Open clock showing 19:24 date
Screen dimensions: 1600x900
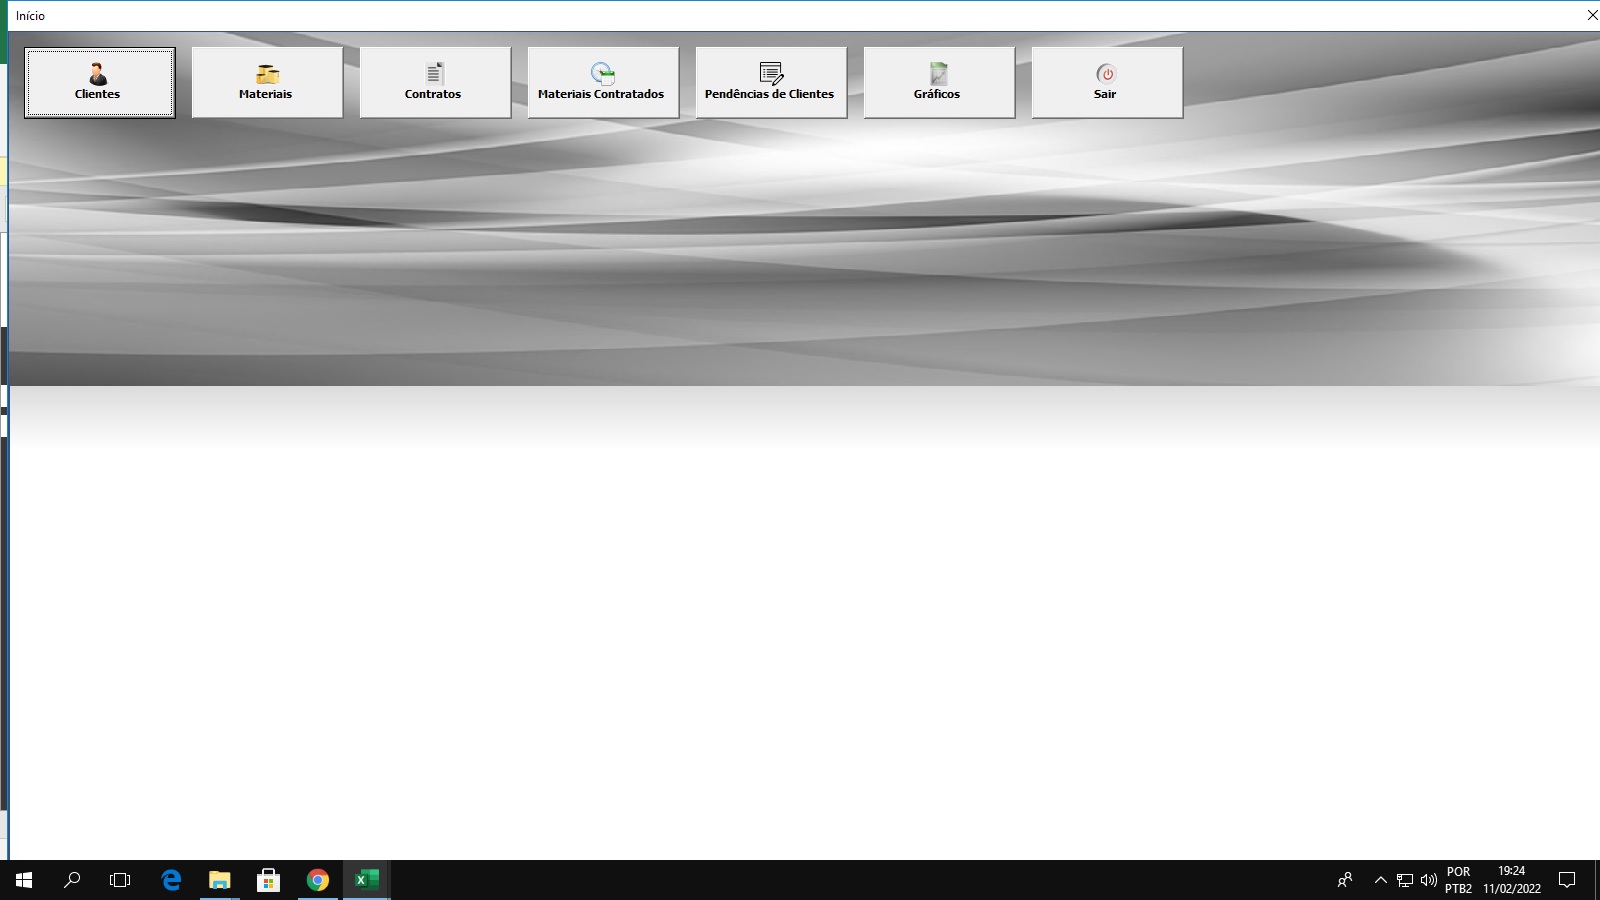point(1512,880)
